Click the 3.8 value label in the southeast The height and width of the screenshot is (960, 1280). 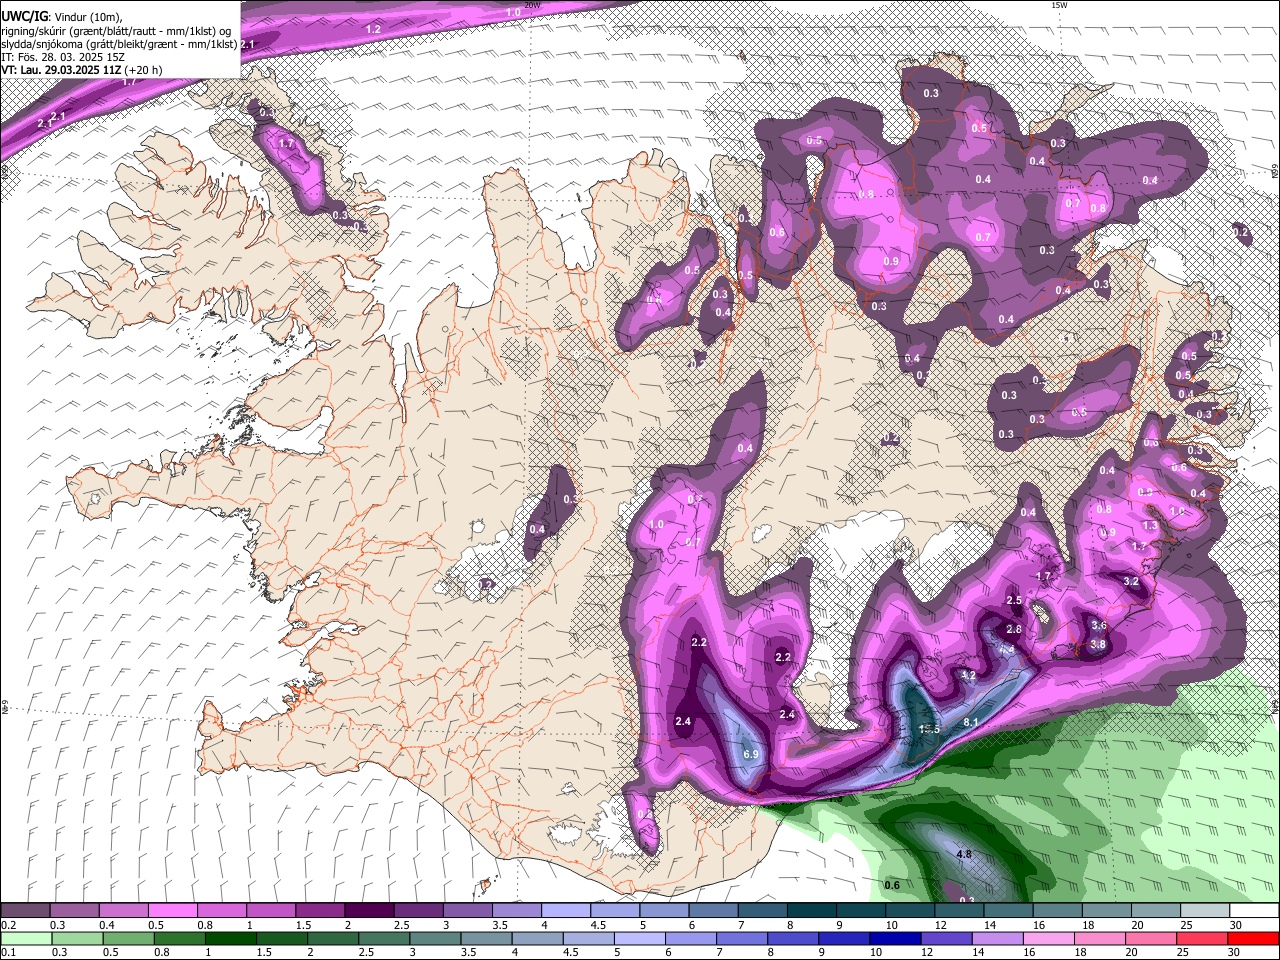pyautogui.click(x=1097, y=644)
